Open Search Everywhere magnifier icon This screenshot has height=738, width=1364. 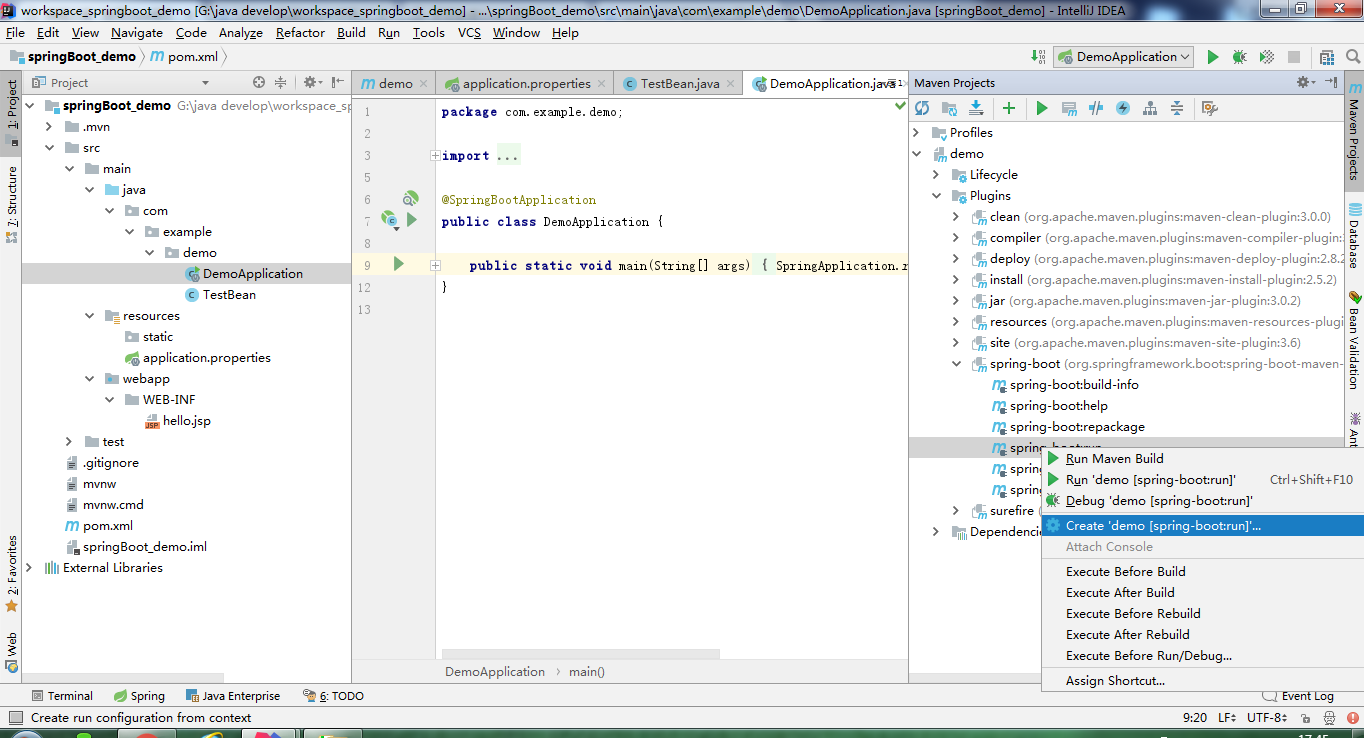coord(1351,57)
